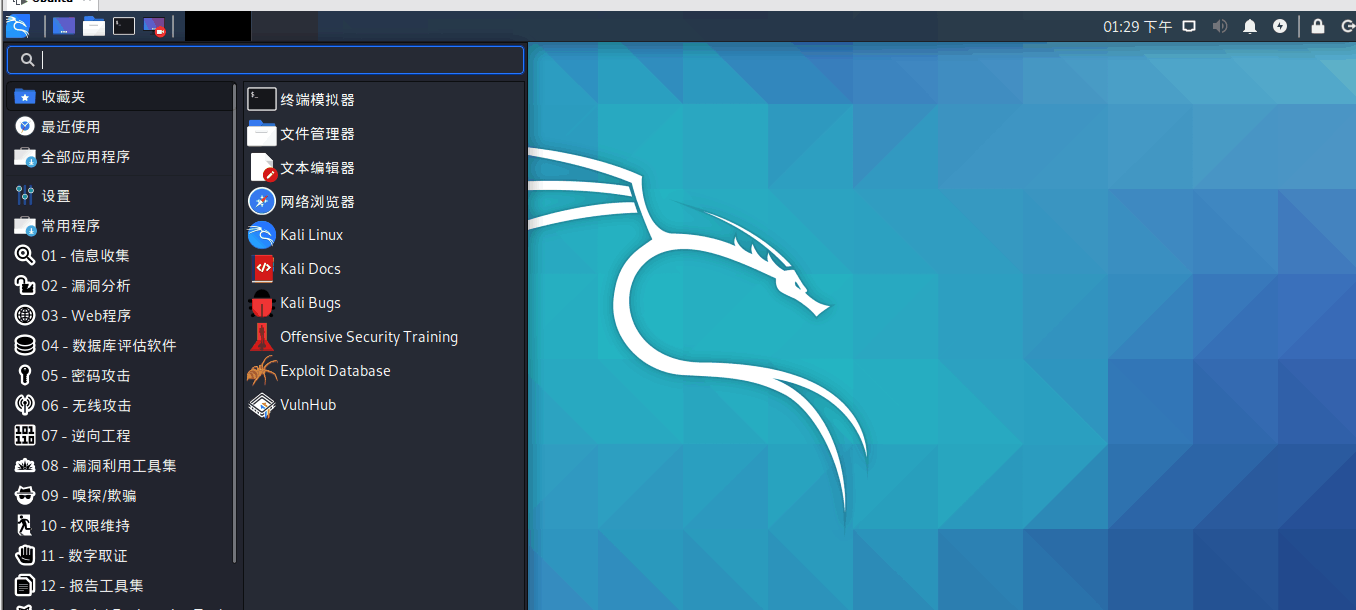1356x610 pixels.
Task: Click the clock showing 01:29 下午
Action: (1137, 27)
